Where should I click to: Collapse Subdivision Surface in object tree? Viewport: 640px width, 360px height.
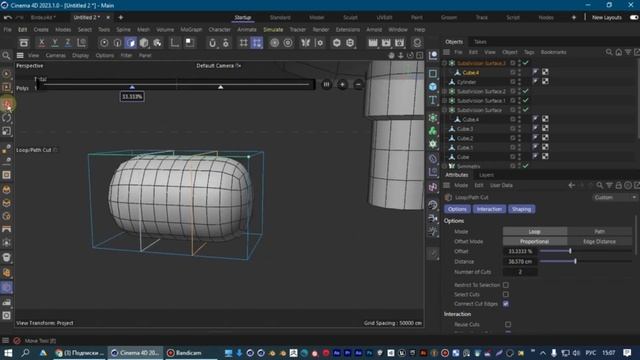click(x=444, y=110)
